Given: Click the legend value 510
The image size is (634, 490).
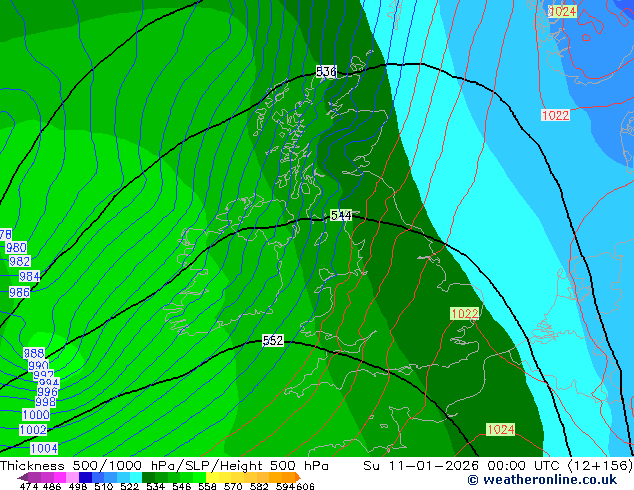Looking at the screenshot, I should point(104,486).
